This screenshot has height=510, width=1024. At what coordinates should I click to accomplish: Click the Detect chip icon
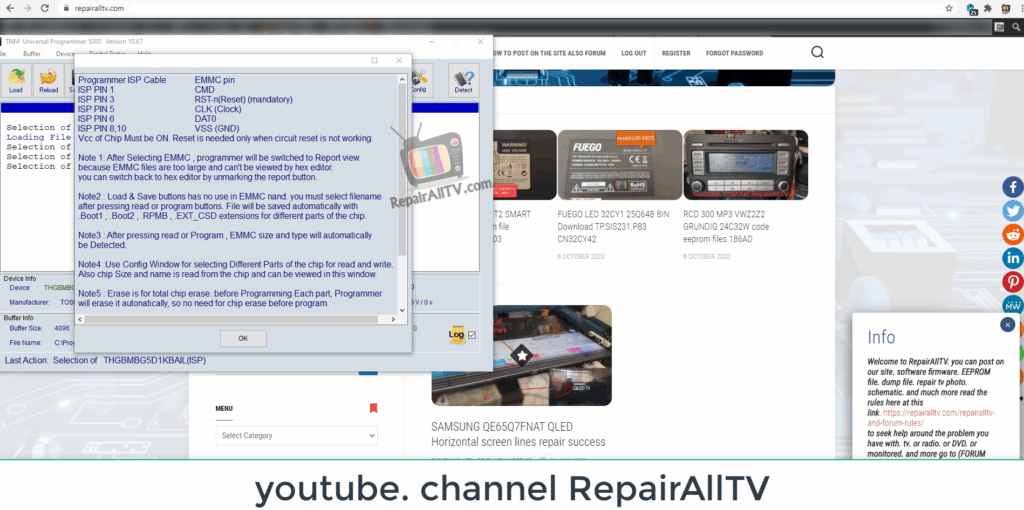click(x=463, y=79)
